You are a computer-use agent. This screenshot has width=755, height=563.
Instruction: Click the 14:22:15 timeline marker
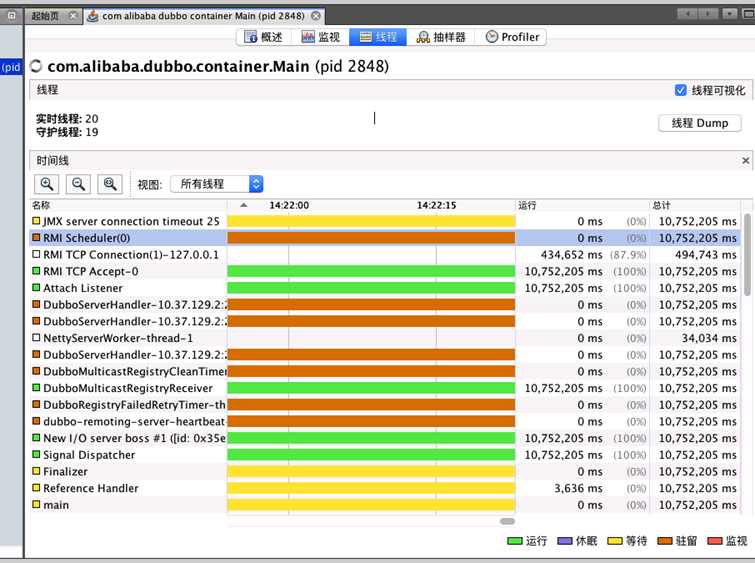tap(436, 205)
